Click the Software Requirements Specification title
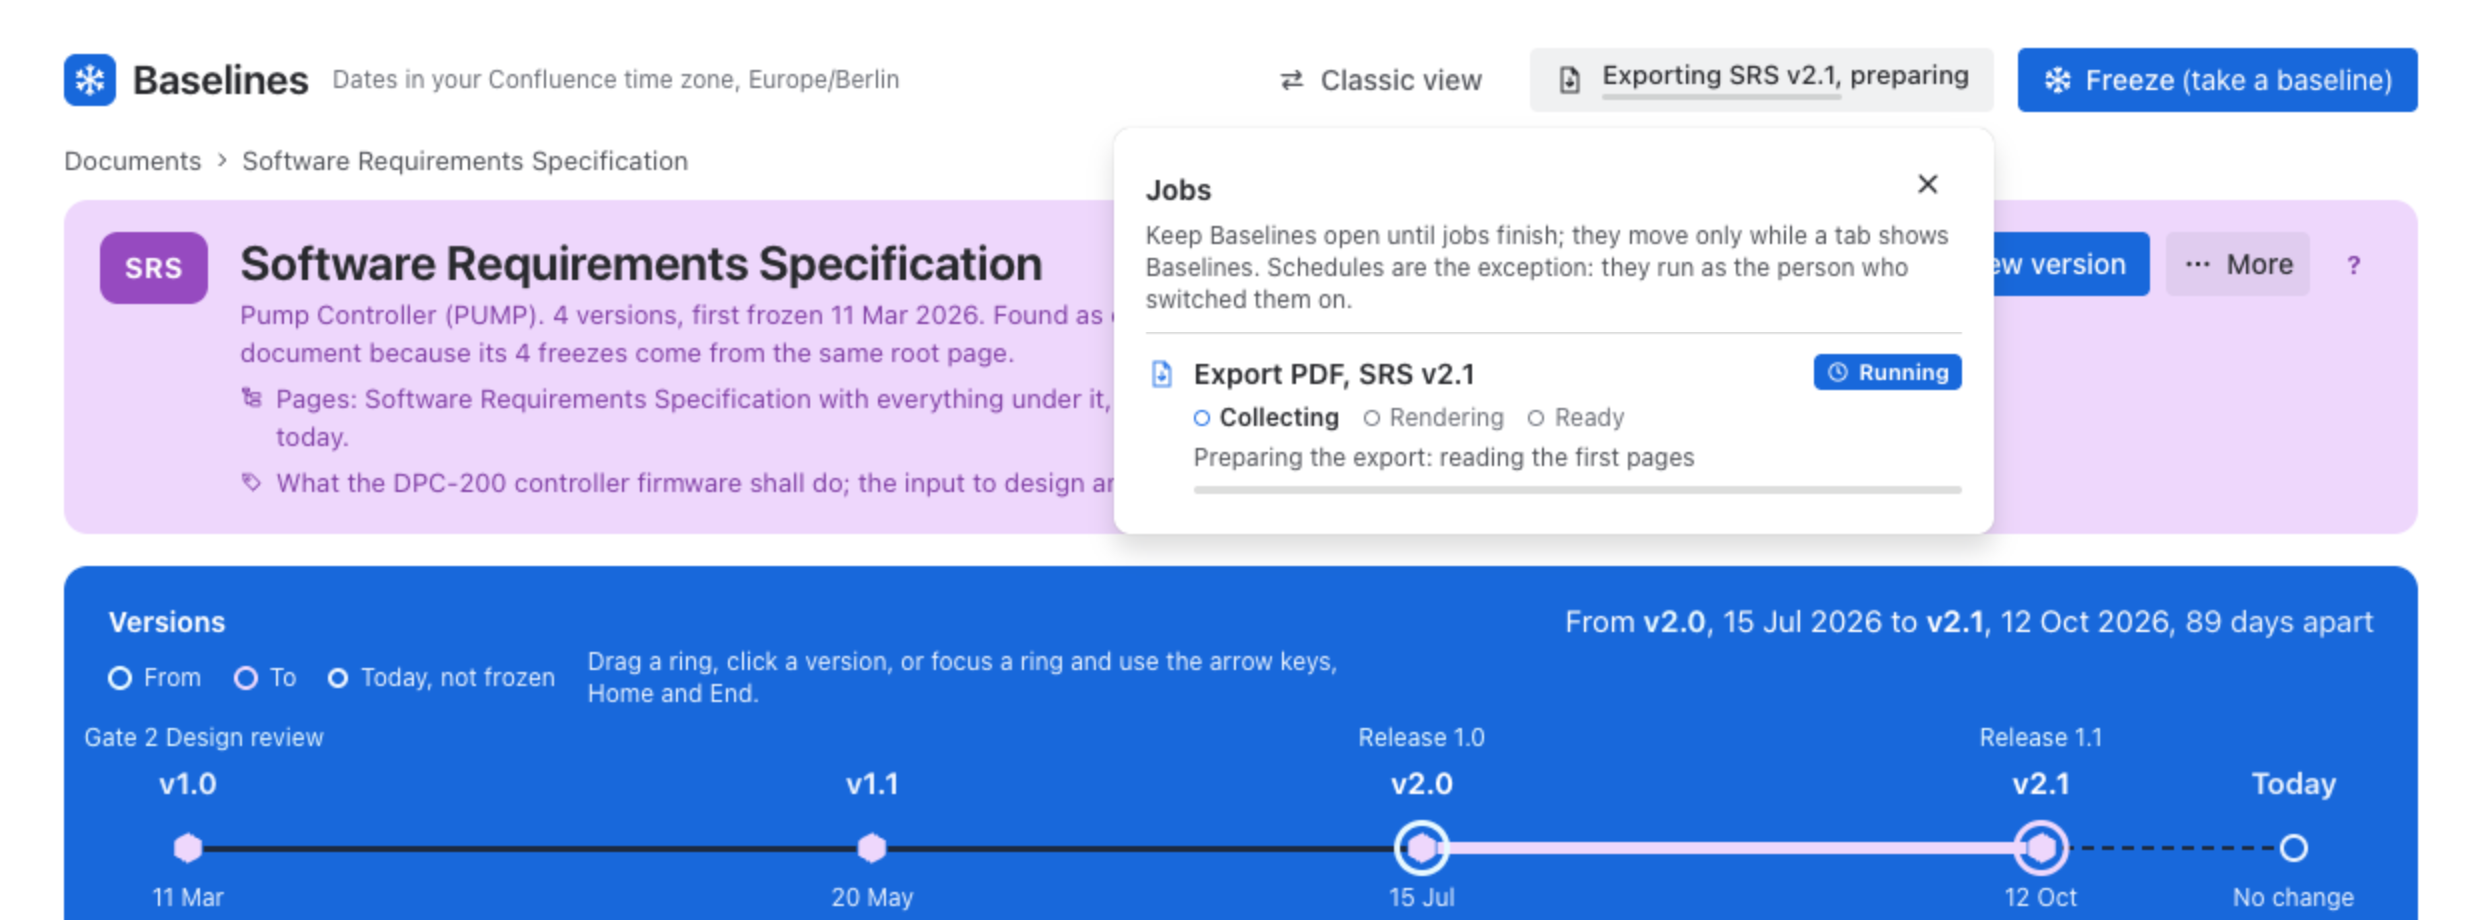This screenshot has width=2482, height=920. (x=641, y=264)
